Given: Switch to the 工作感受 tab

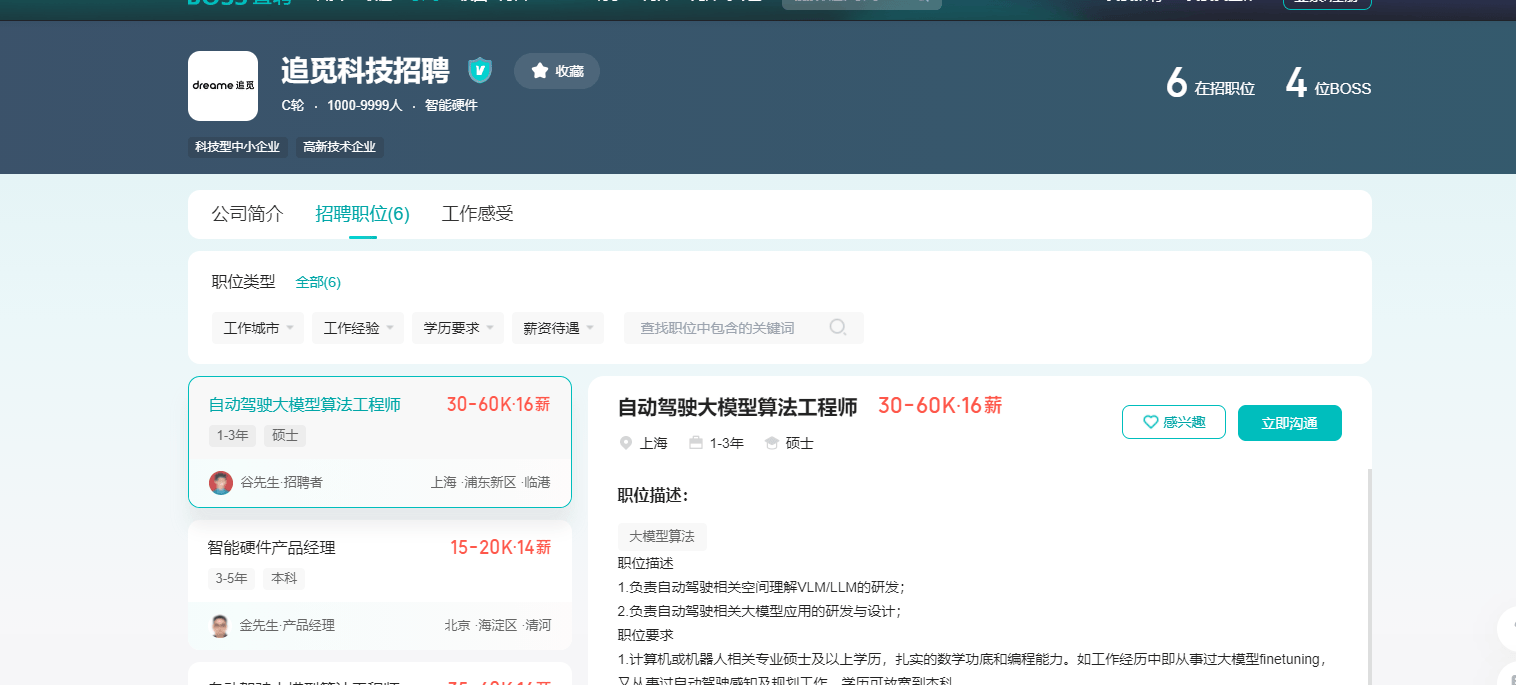Looking at the screenshot, I should point(477,213).
